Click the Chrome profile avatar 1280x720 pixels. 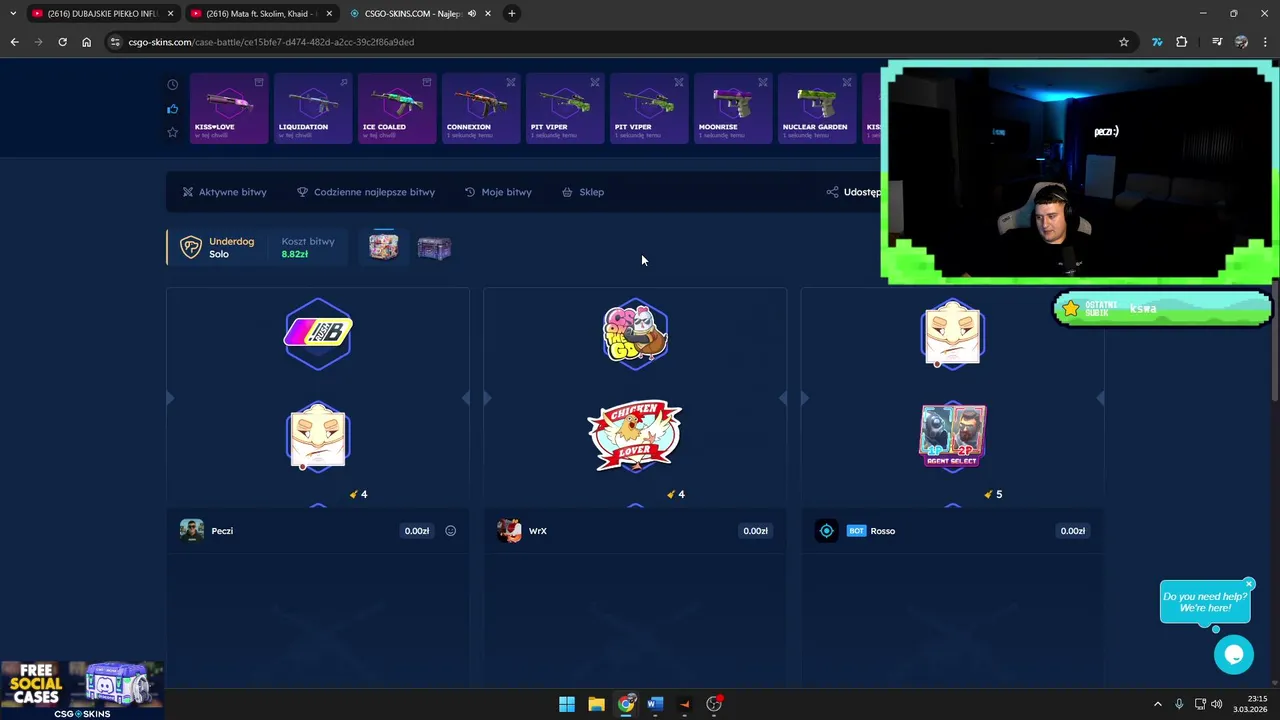click(x=1241, y=42)
